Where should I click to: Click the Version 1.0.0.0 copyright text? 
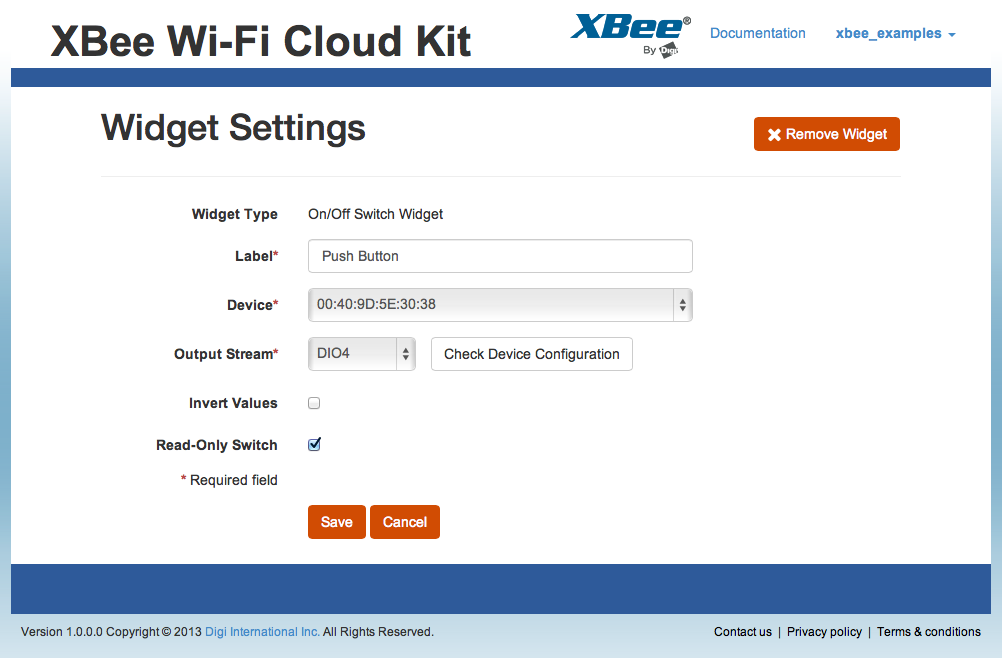227,632
